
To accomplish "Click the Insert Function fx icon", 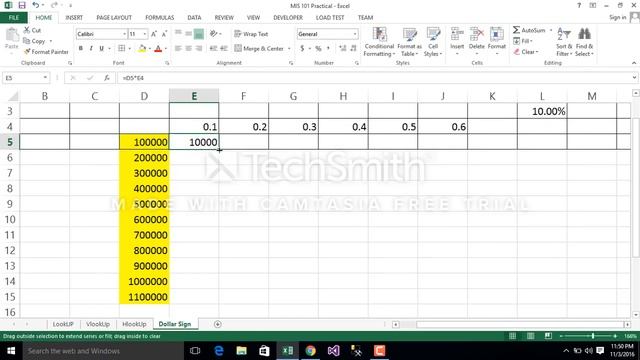I will pos(107,78).
